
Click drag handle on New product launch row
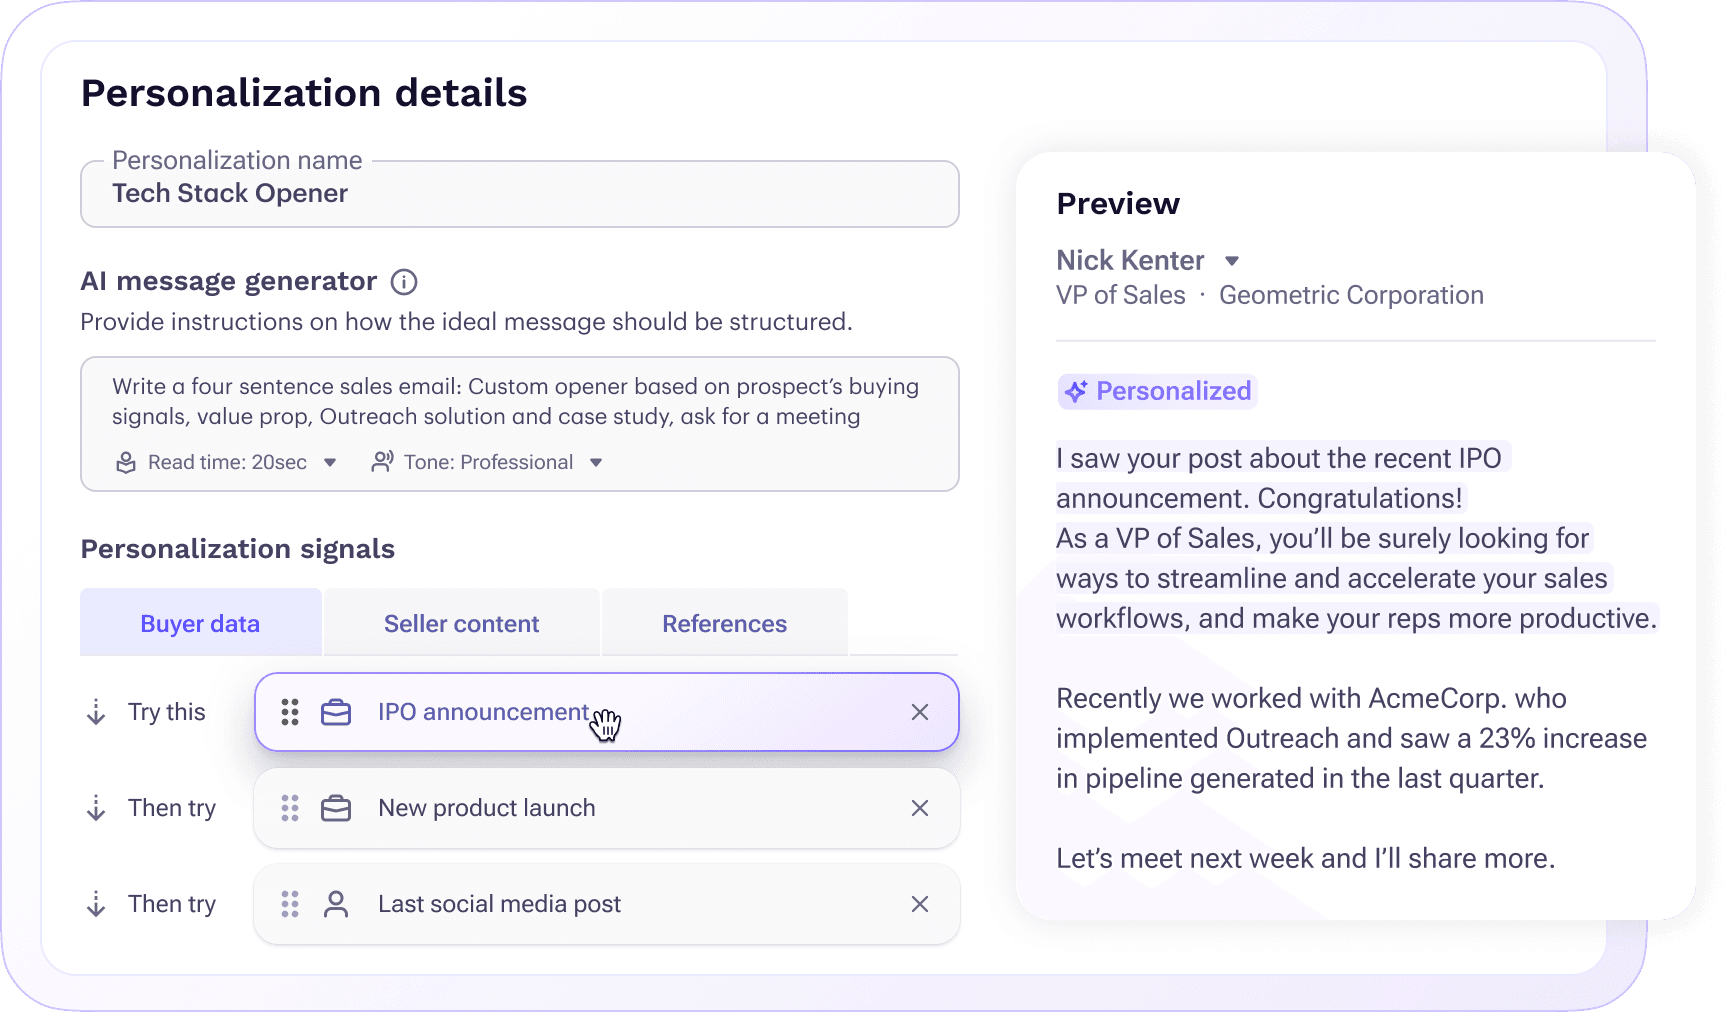[x=290, y=808]
